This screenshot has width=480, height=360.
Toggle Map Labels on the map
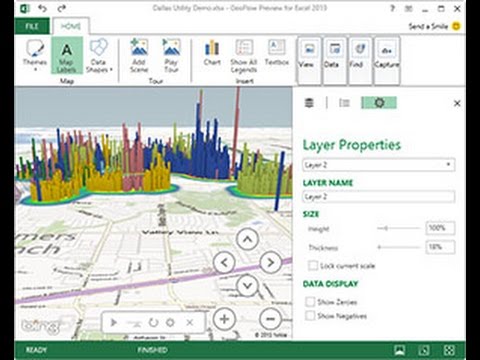pyautogui.click(x=67, y=56)
